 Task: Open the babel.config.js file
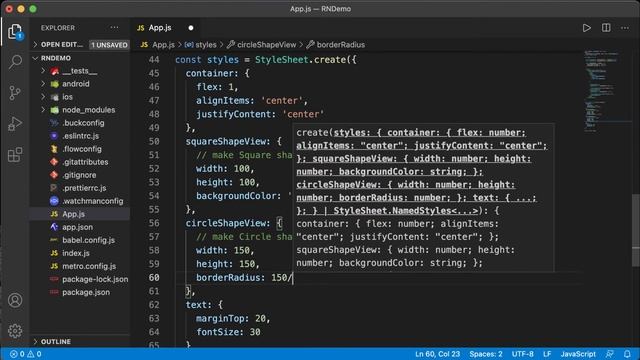point(88,240)
